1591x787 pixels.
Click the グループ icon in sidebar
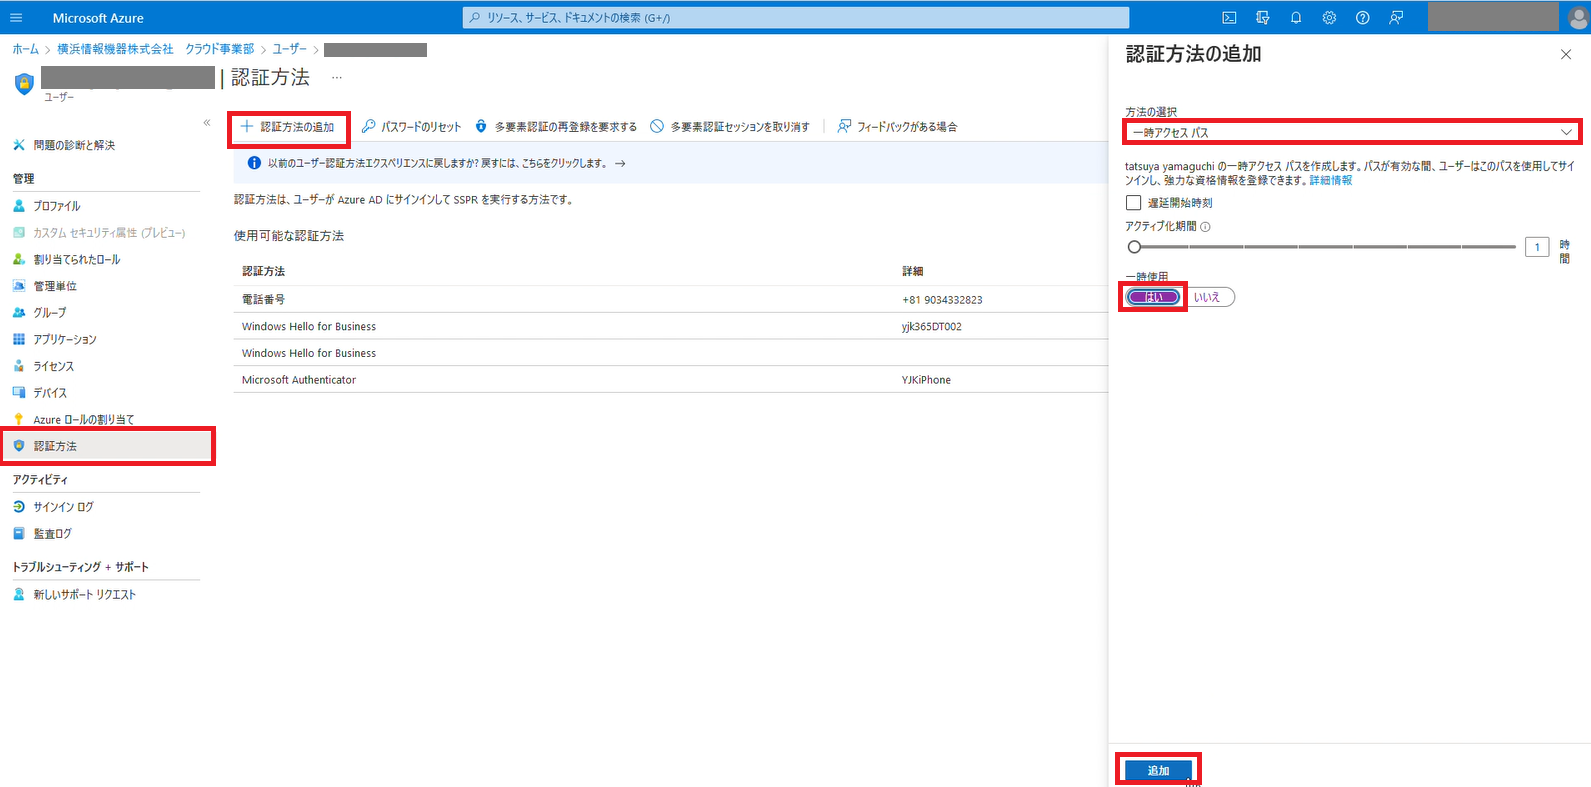(x=19, y=313)
